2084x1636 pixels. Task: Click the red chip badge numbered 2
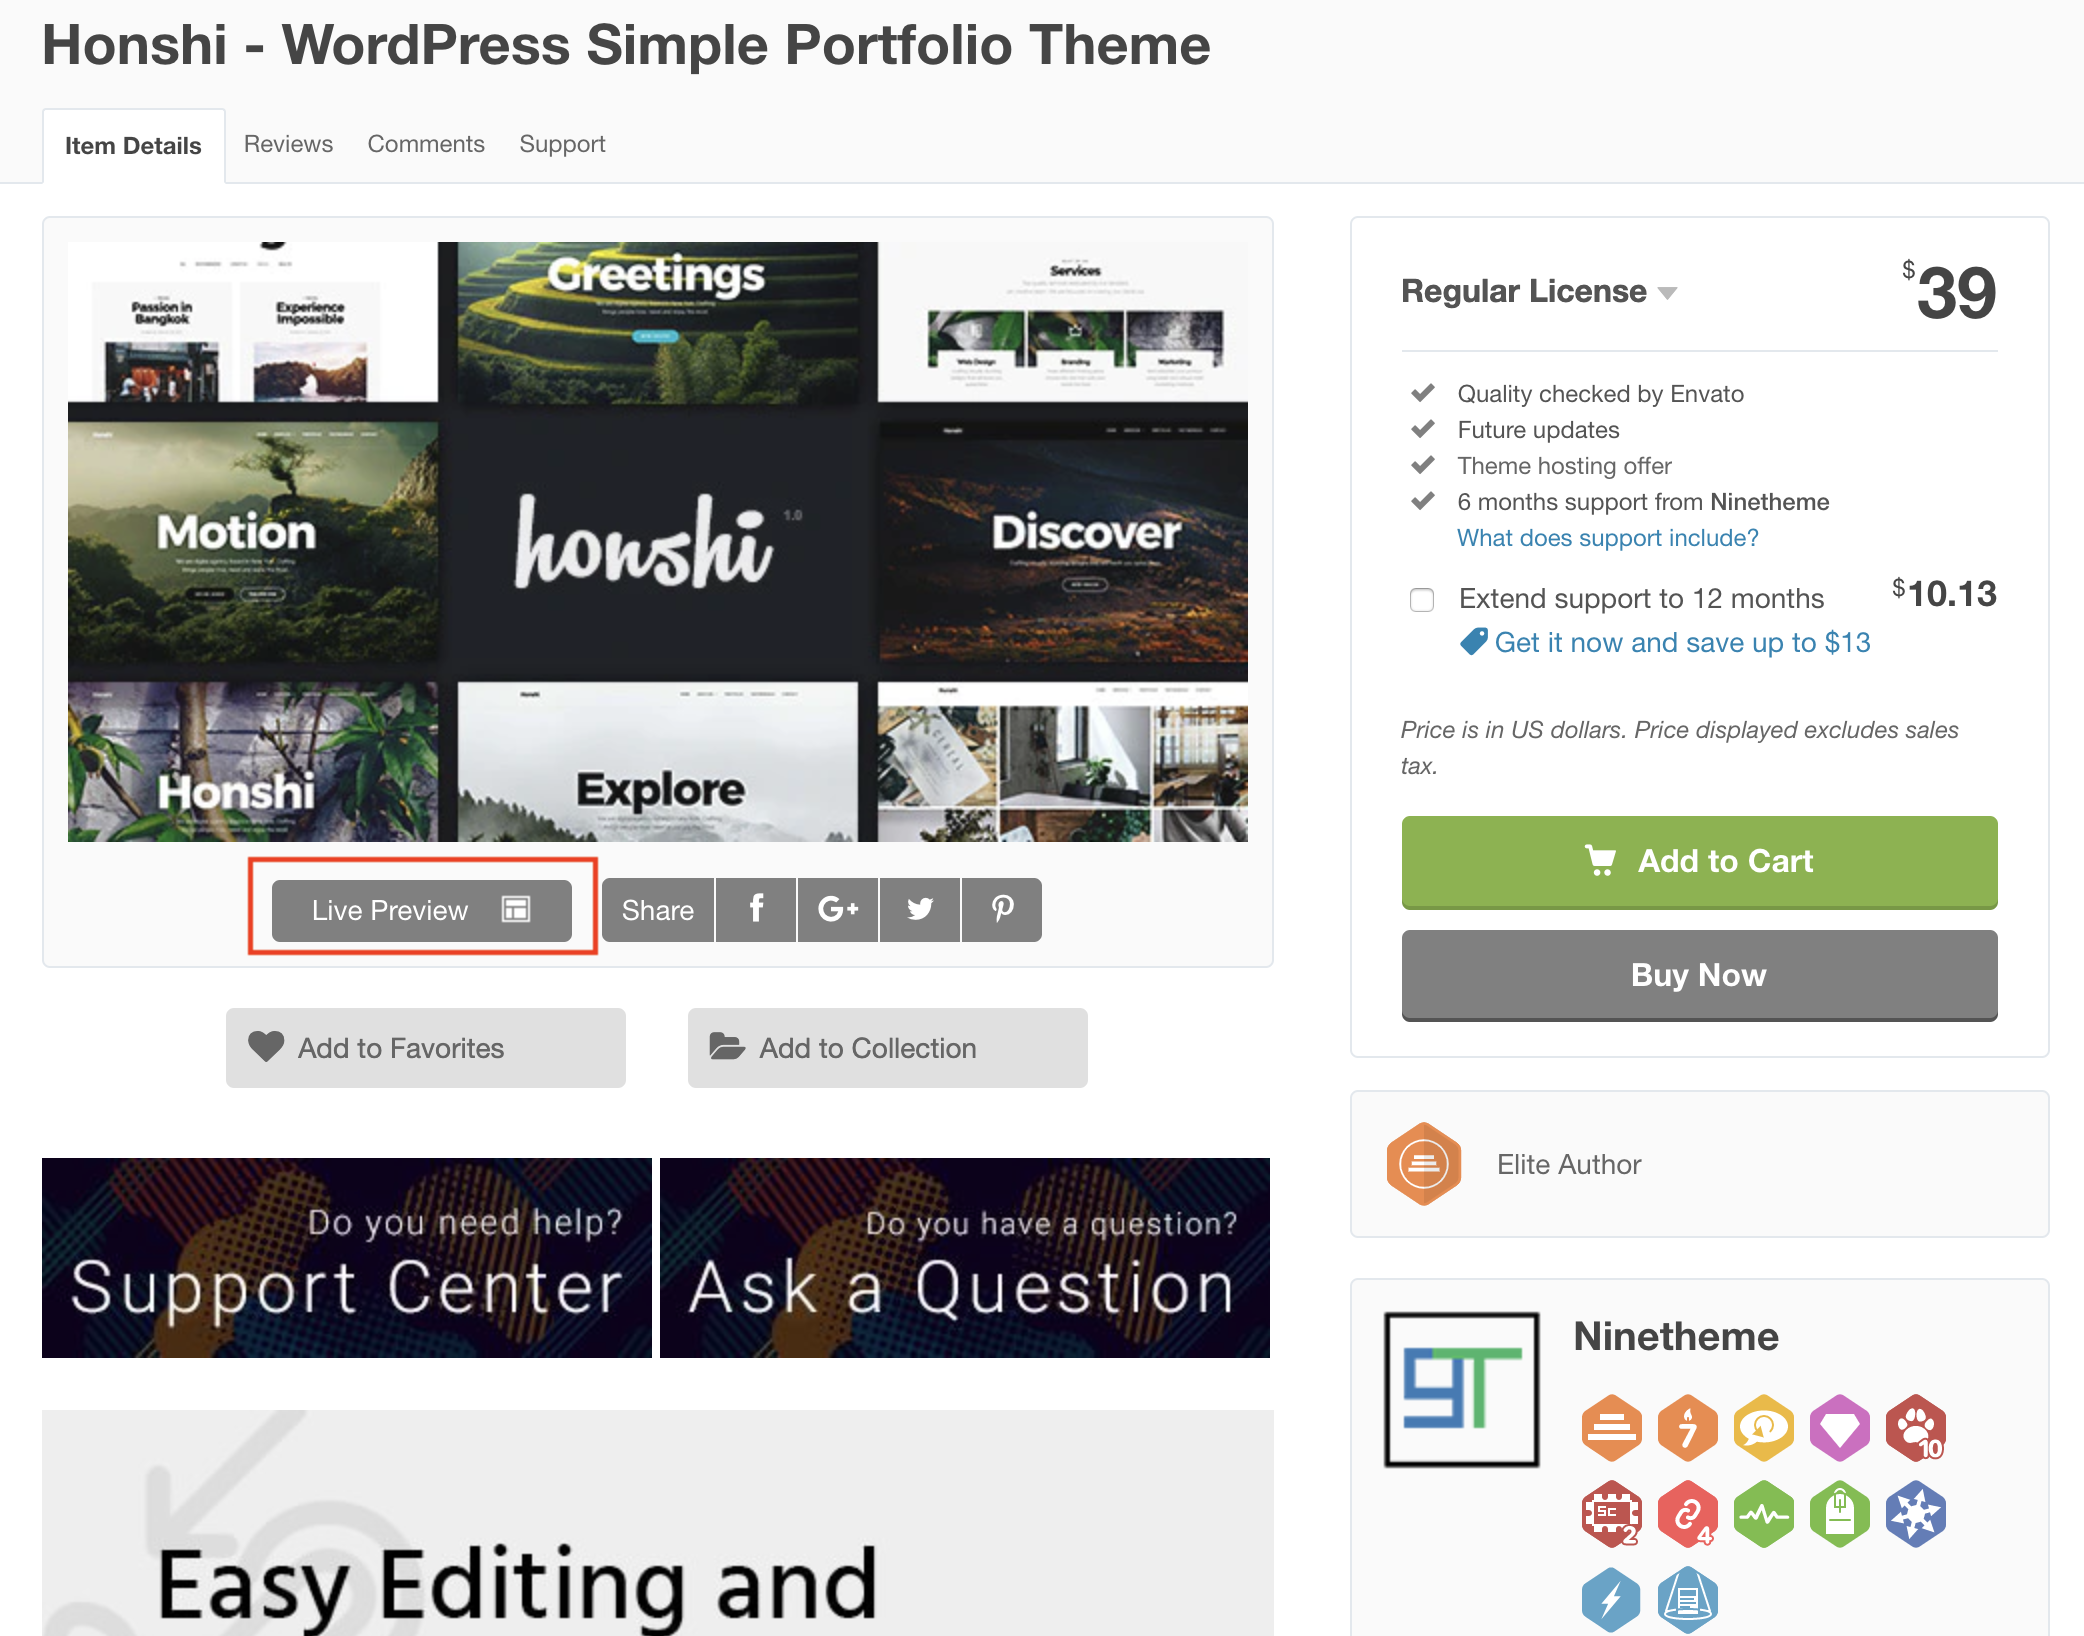pos(1611,1514)
